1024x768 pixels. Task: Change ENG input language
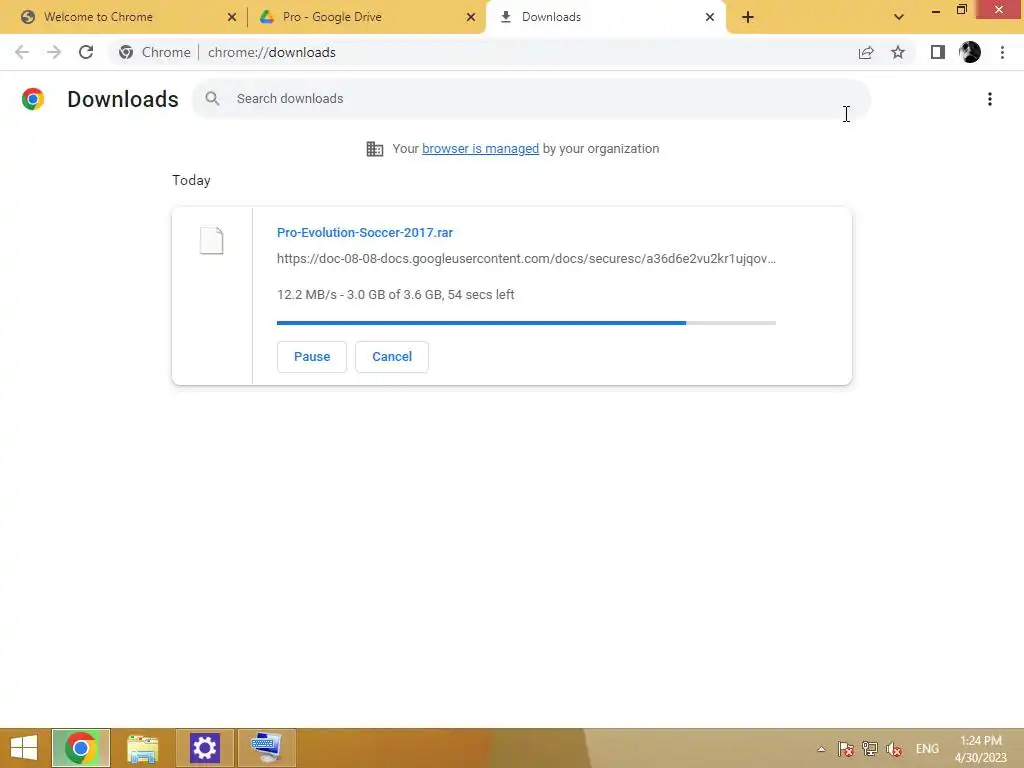click(x=927, y=749)
